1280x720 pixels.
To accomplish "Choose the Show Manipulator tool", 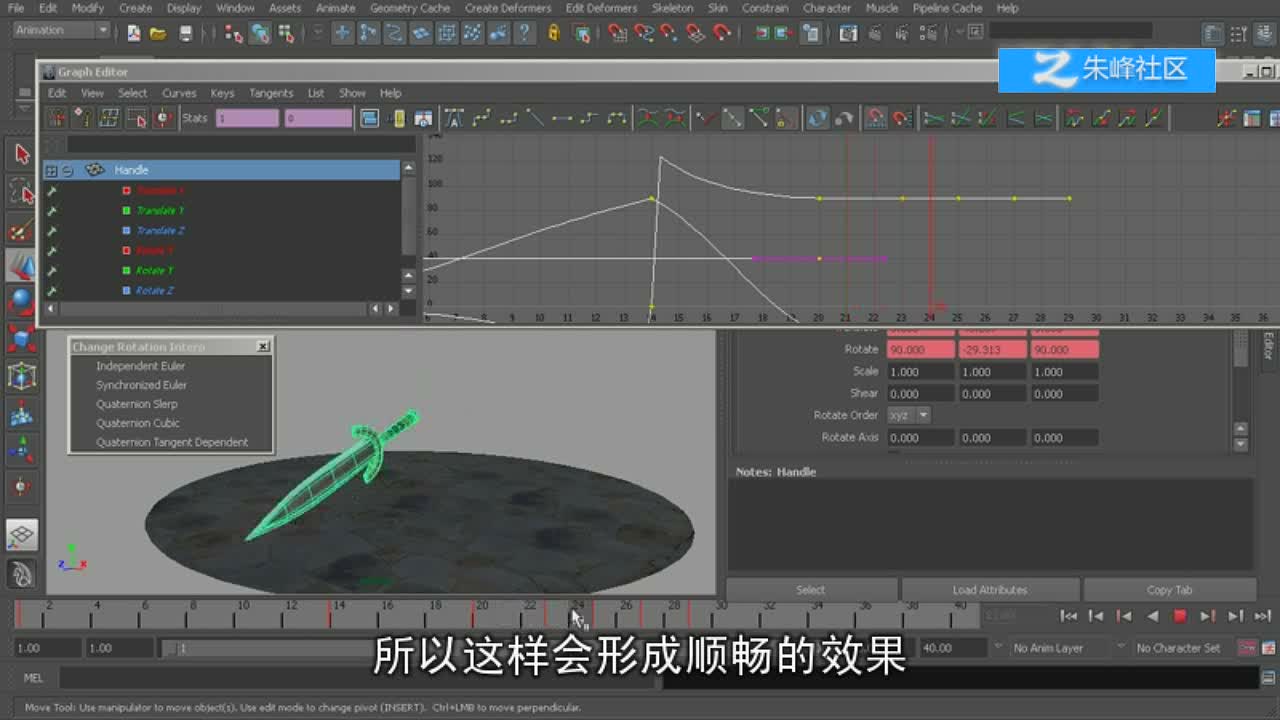I will pyautogui.click(x=22, y=450).
